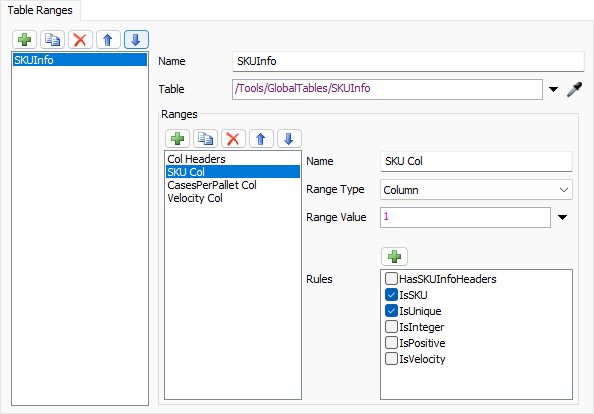Duplicate the selected SKUInfo table entry
The height and width of the screenshot is (414, 594).
(x=52, y=39)
